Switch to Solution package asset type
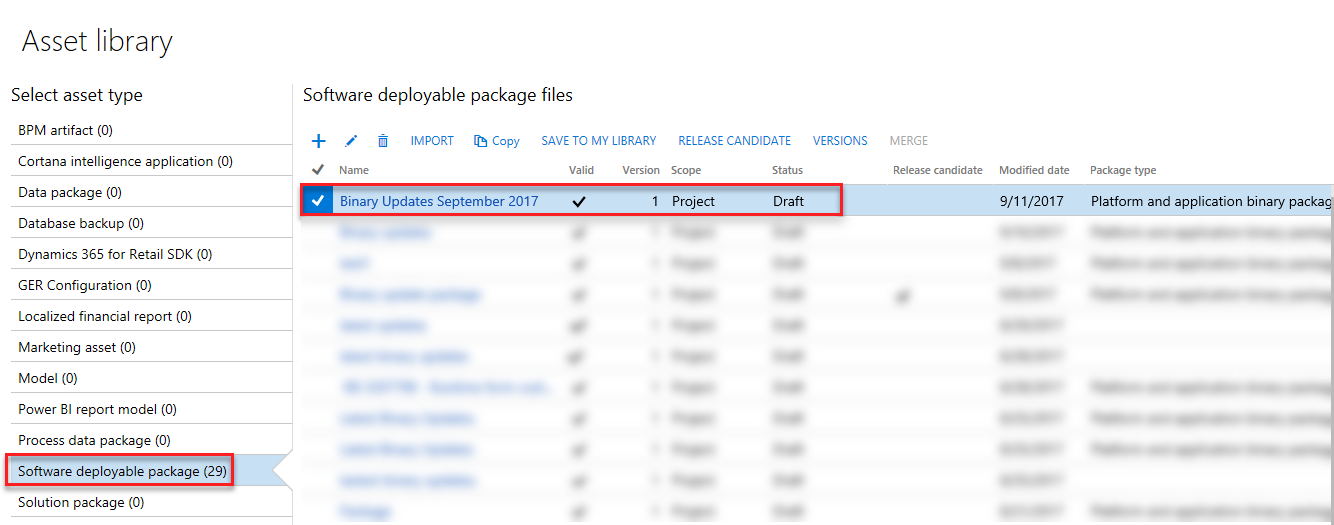Screen dimensions: 1334x525 pos(81,502)
